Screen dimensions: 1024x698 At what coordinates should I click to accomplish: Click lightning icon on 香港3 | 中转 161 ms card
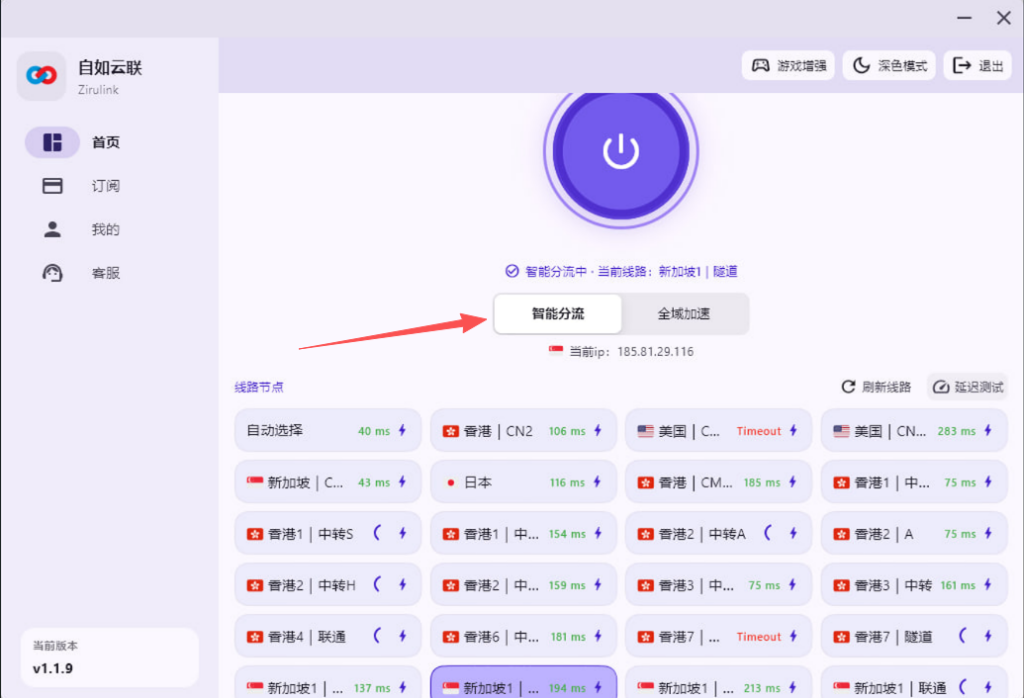click(988, 584)
